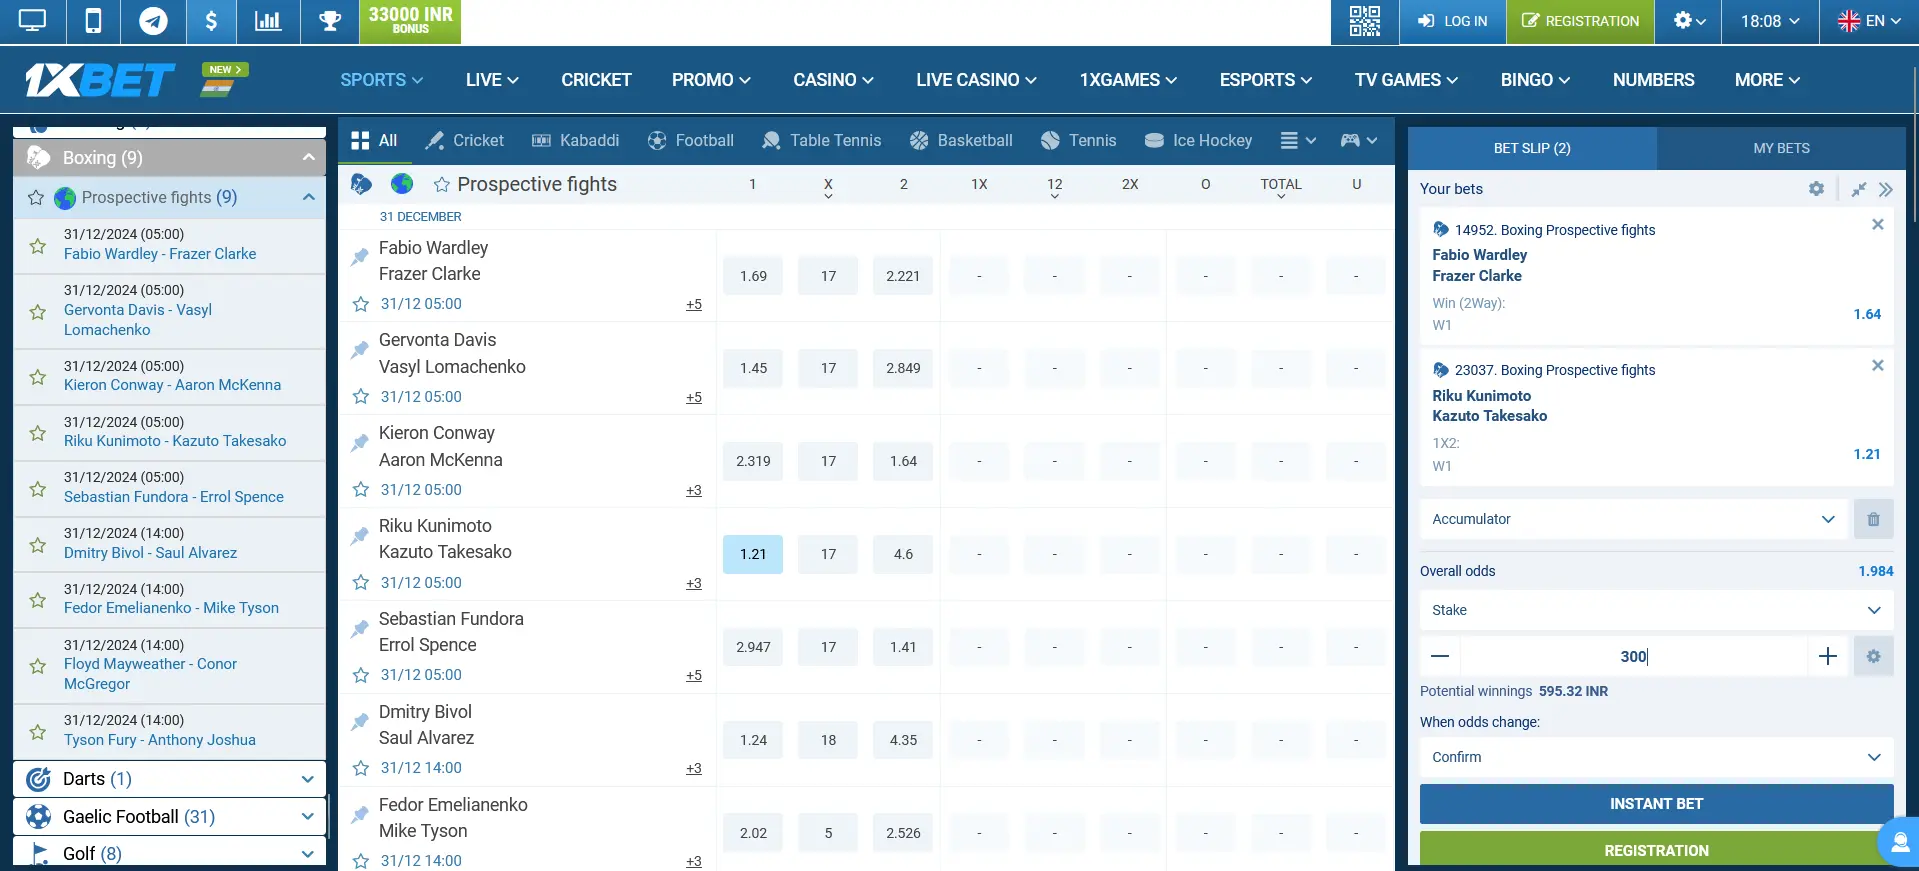Favorite Gervonta Davis fight in sidebar
Image resolution: width=1919 pixels, height=871 pixels.
click(38, 311)
